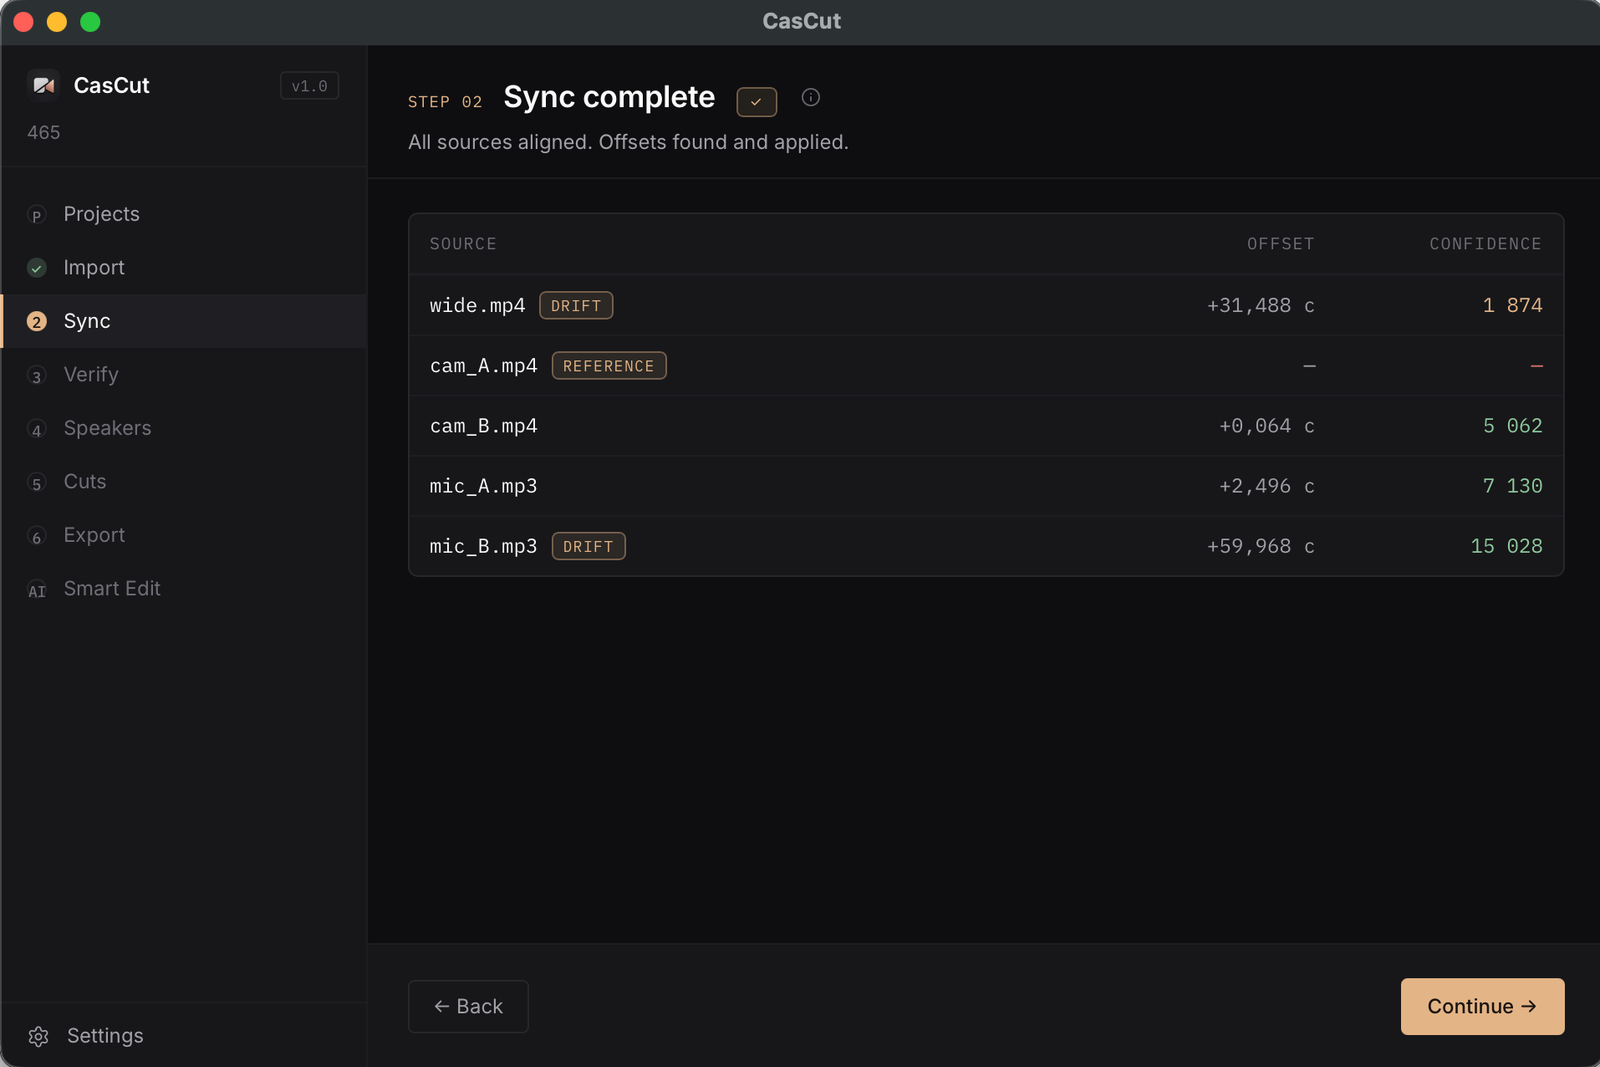Screen dimensions: 1600x1067
Task: Click the number 5 icon beside Cuts
Action: (x=37, y=483)
